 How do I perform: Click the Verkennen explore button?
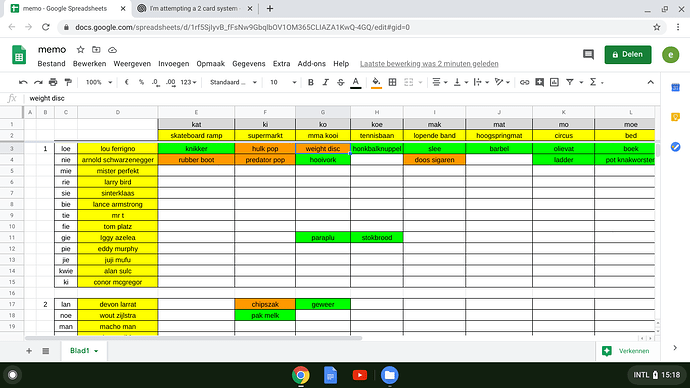628,351
